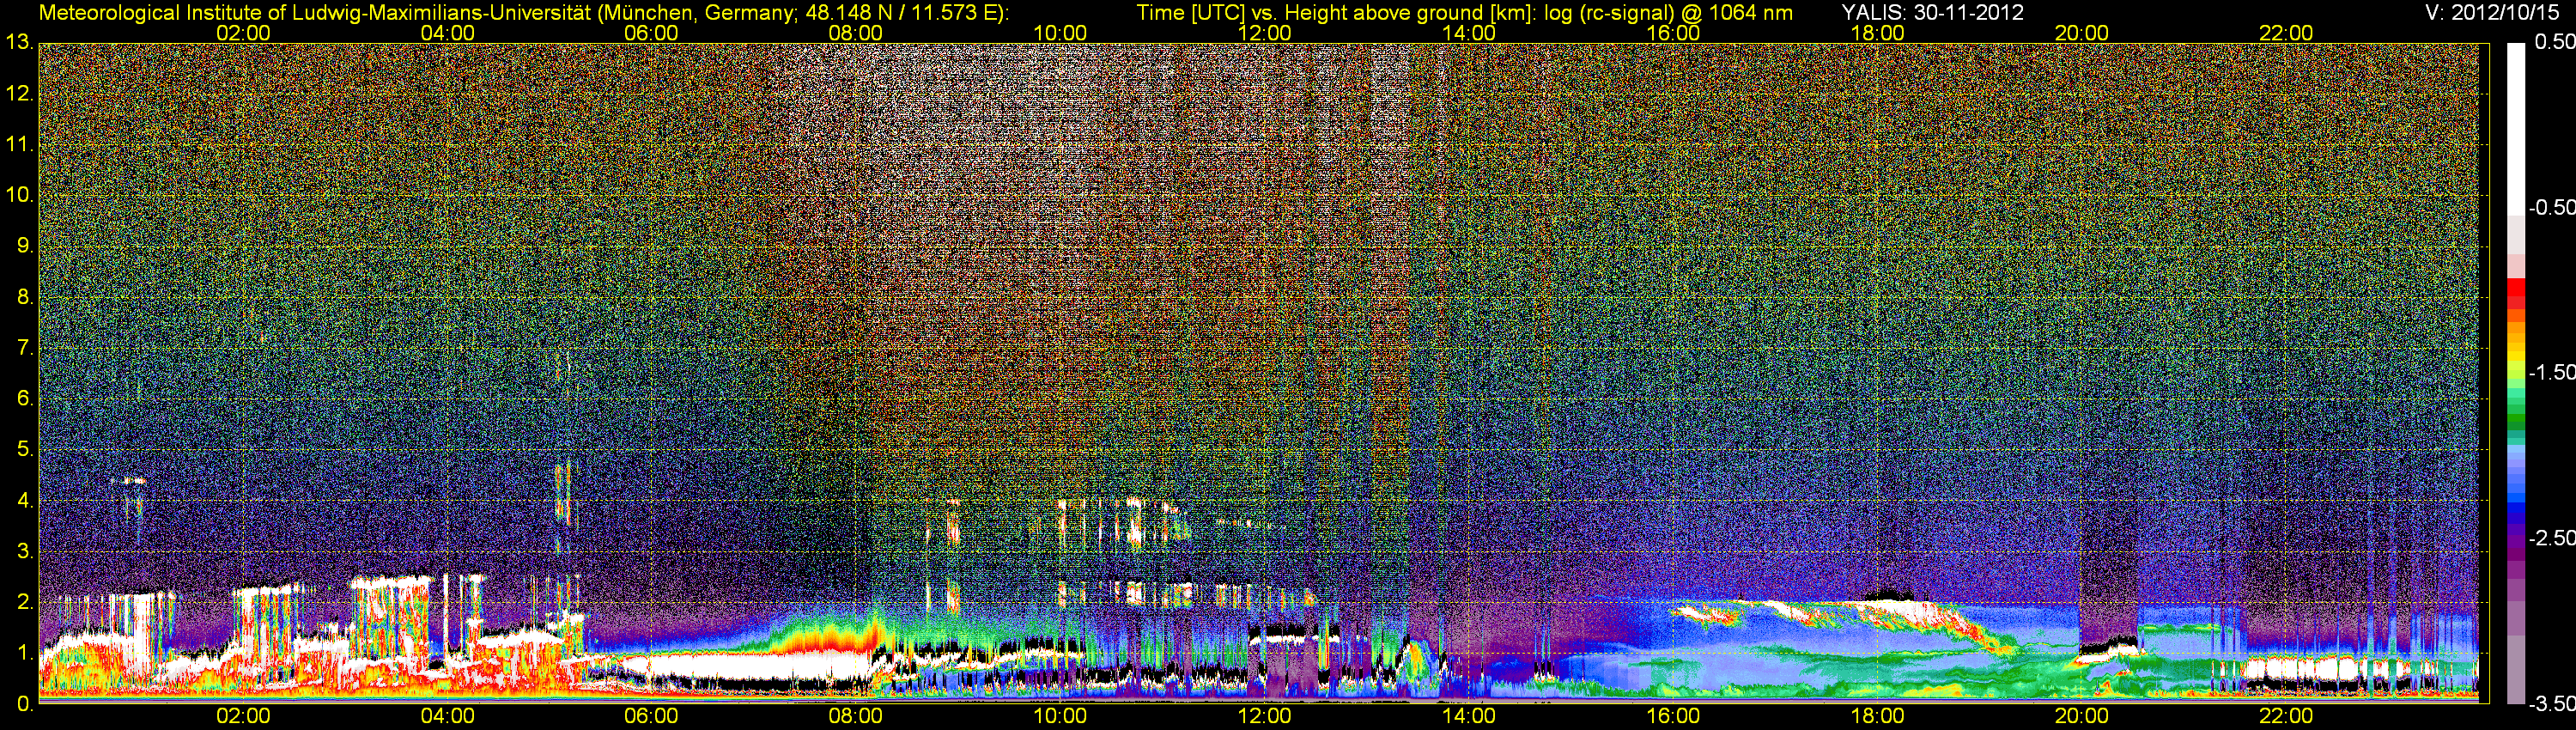This screenshot has width=2576, height=730.
Task: Click the 14:00 label on the top time axis
Action: coord(1469,33)
